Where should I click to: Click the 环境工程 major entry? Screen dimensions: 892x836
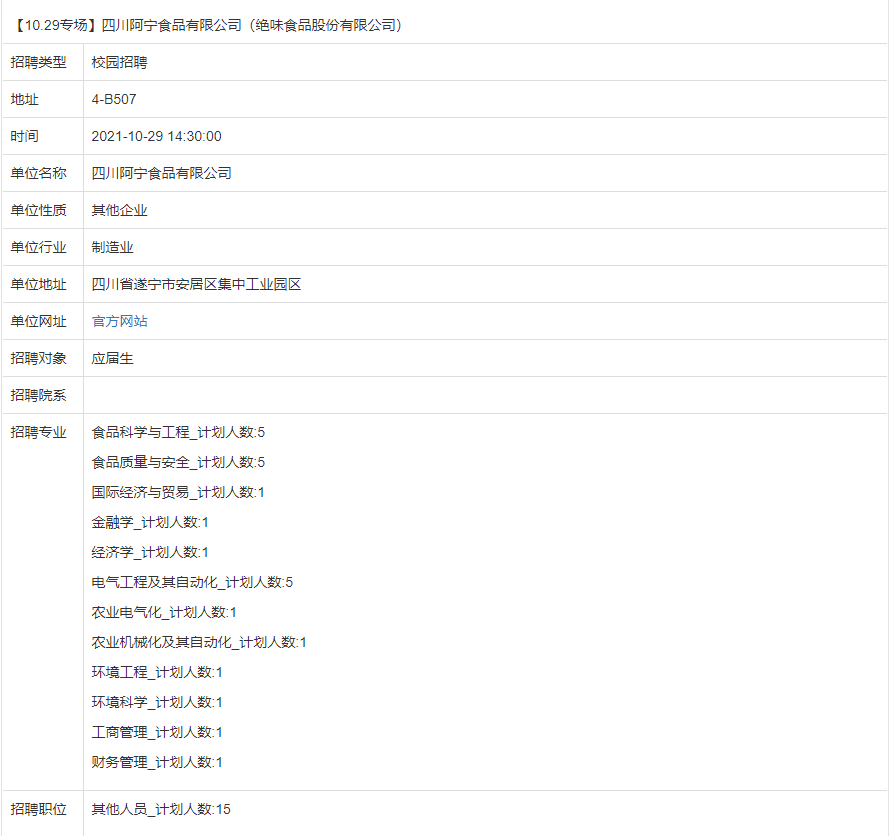tap(157, 672)
